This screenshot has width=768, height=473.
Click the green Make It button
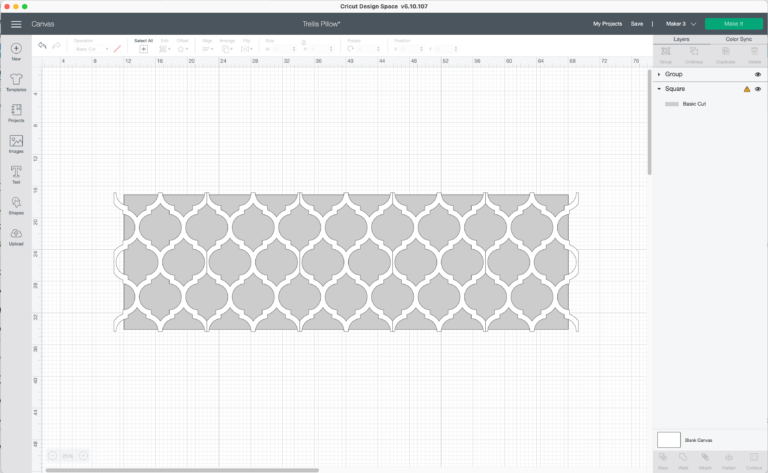tap(733, 23)
